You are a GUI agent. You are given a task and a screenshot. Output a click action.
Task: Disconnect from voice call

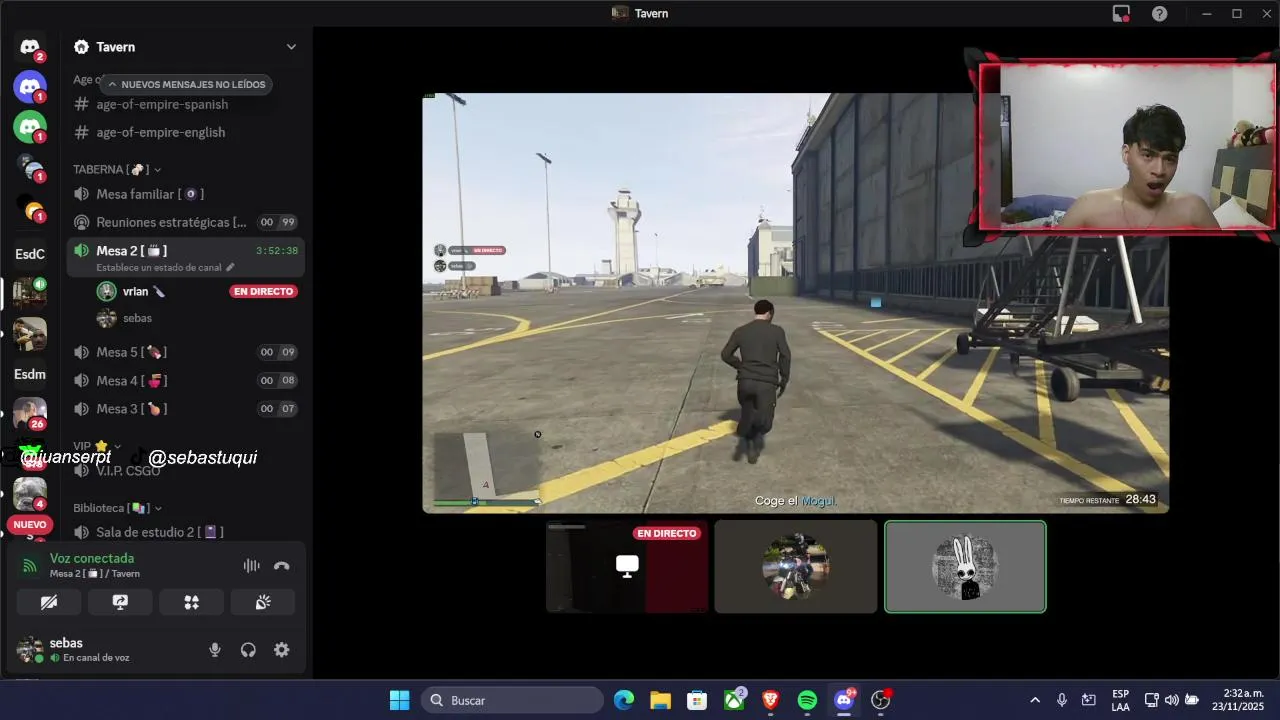tap(282, 566)
